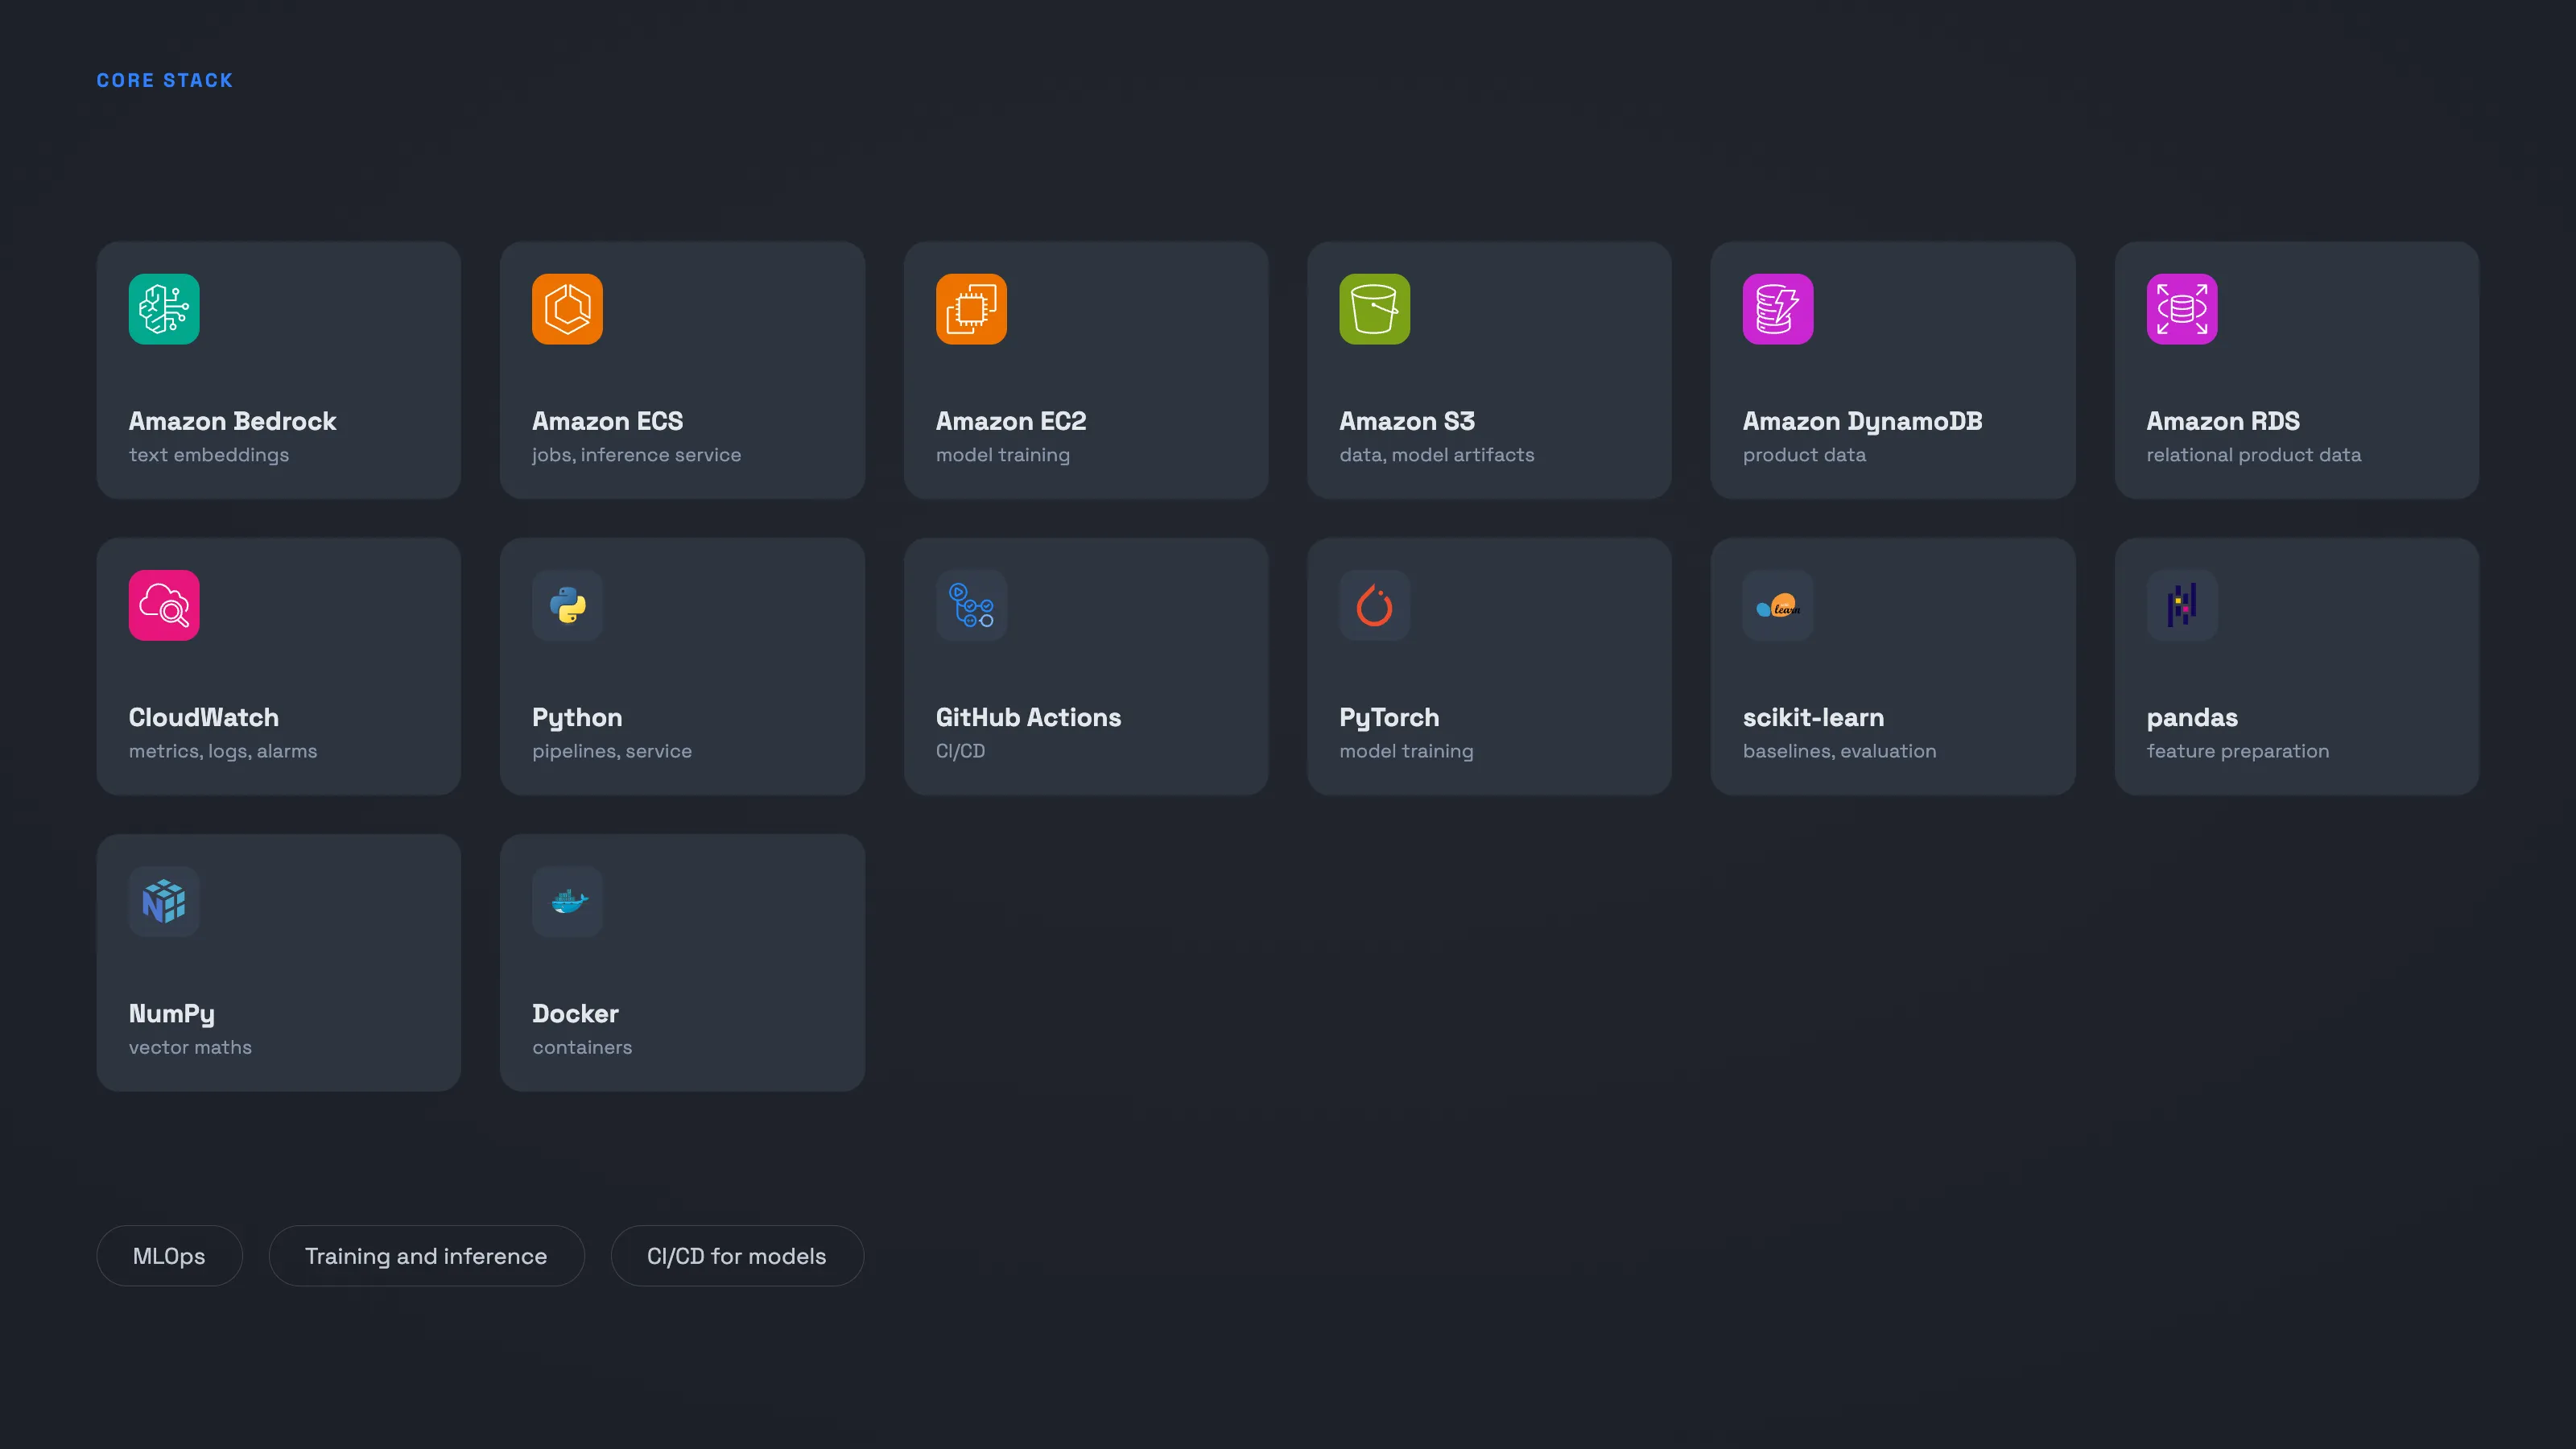This screenshot has height=1449, width=2576.
Task: Click 'CI/CD' under GitHub Actions
Action: (x=961, y=751)
